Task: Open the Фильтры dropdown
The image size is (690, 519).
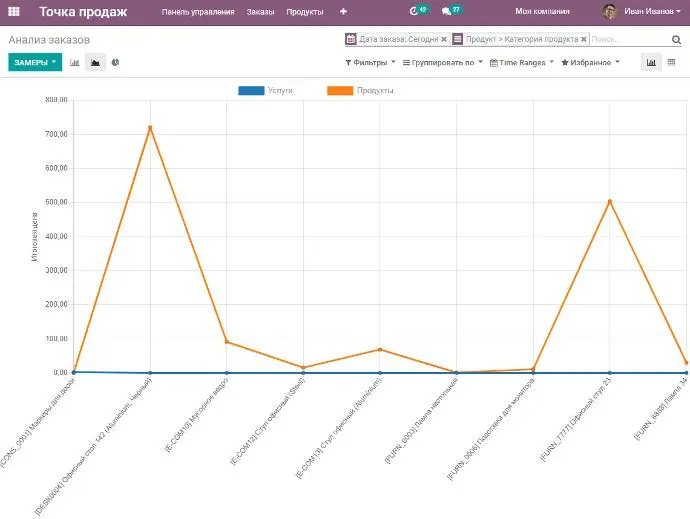Action: tap(370, 62)
